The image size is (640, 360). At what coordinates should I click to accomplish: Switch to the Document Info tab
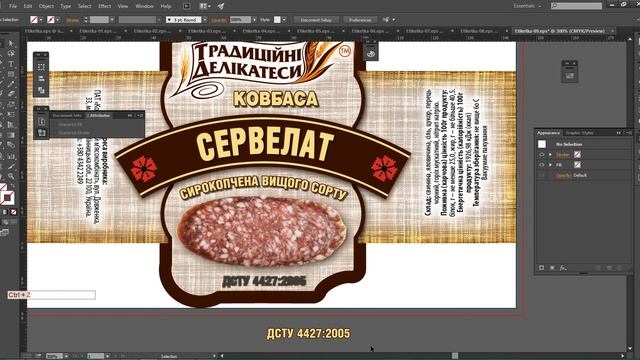[x=68, y=116]
